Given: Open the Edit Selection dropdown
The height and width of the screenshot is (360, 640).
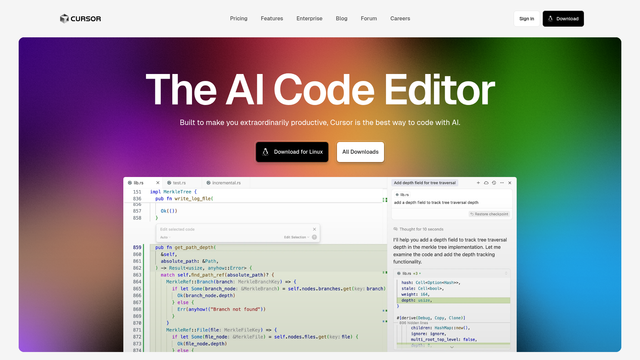Looking at the screenshot, I should (x=296, y=237).
